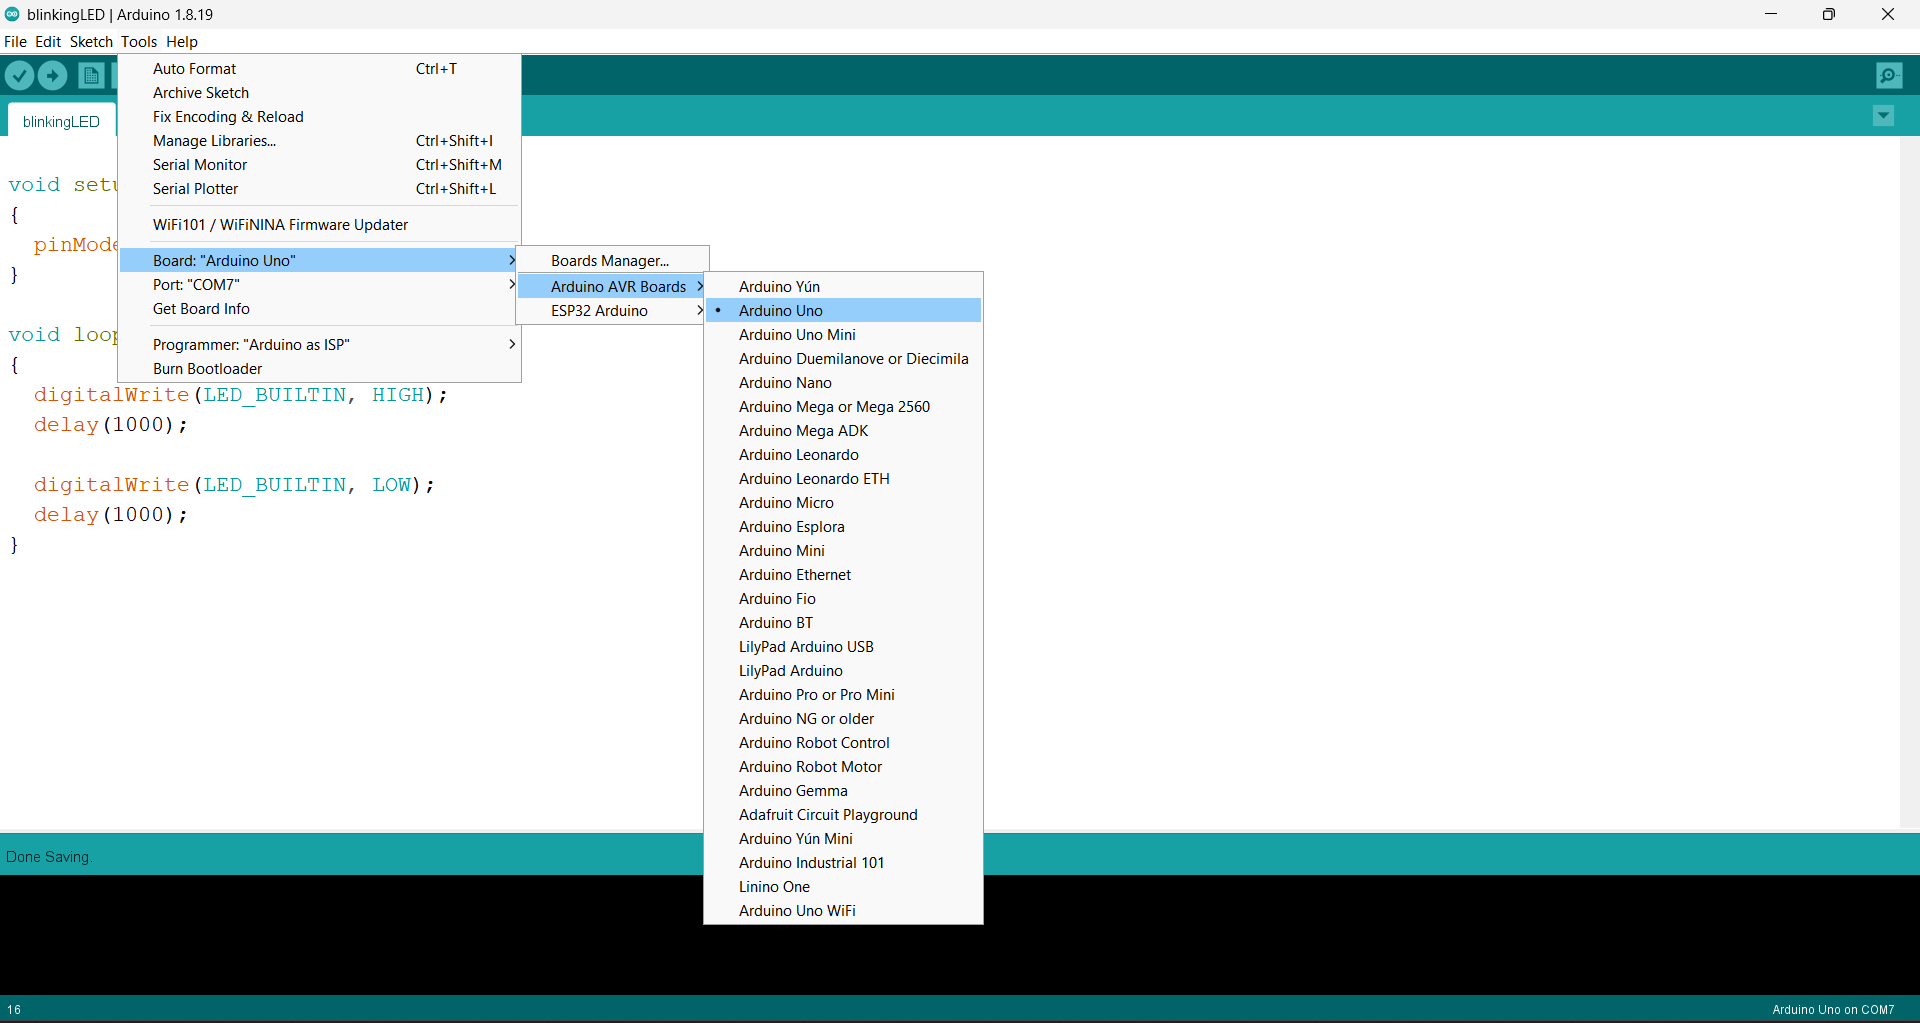Select Adafruit Circuit Playground board
The width and height of the screenshot is (1920, 1023).
843,815
